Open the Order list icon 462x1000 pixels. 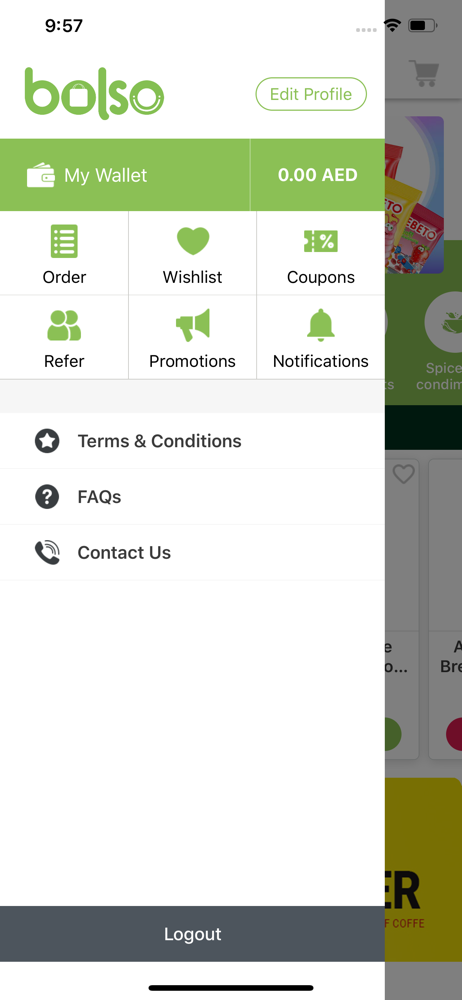pyautogui.click(x=64, y=241)
